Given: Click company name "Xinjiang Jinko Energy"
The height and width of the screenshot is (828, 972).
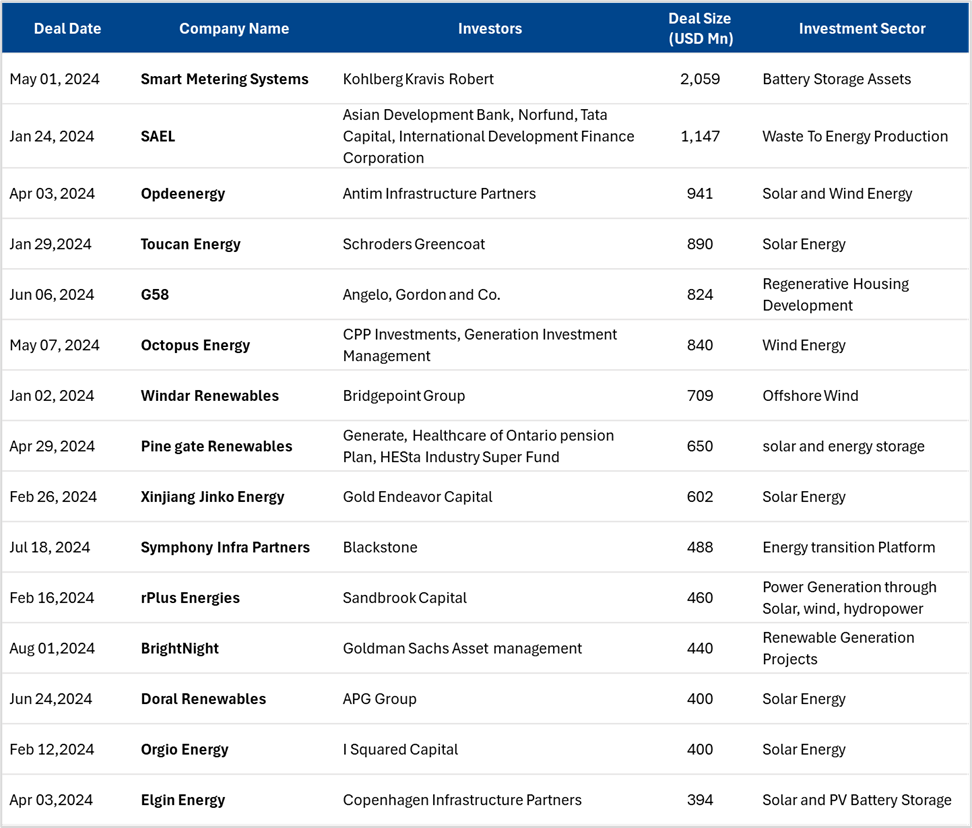Looking at the screenshot, I should point(213,497).
